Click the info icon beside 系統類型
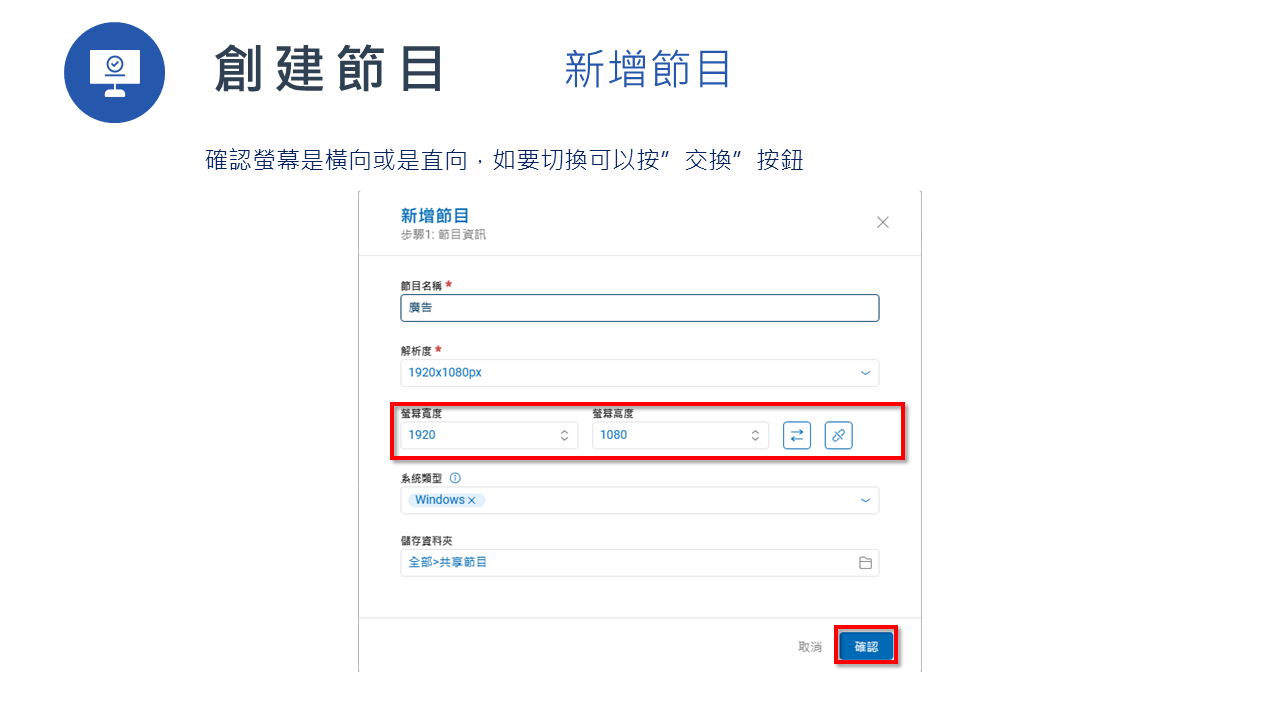Viewport: 1280px width, 720px height. 455,477
